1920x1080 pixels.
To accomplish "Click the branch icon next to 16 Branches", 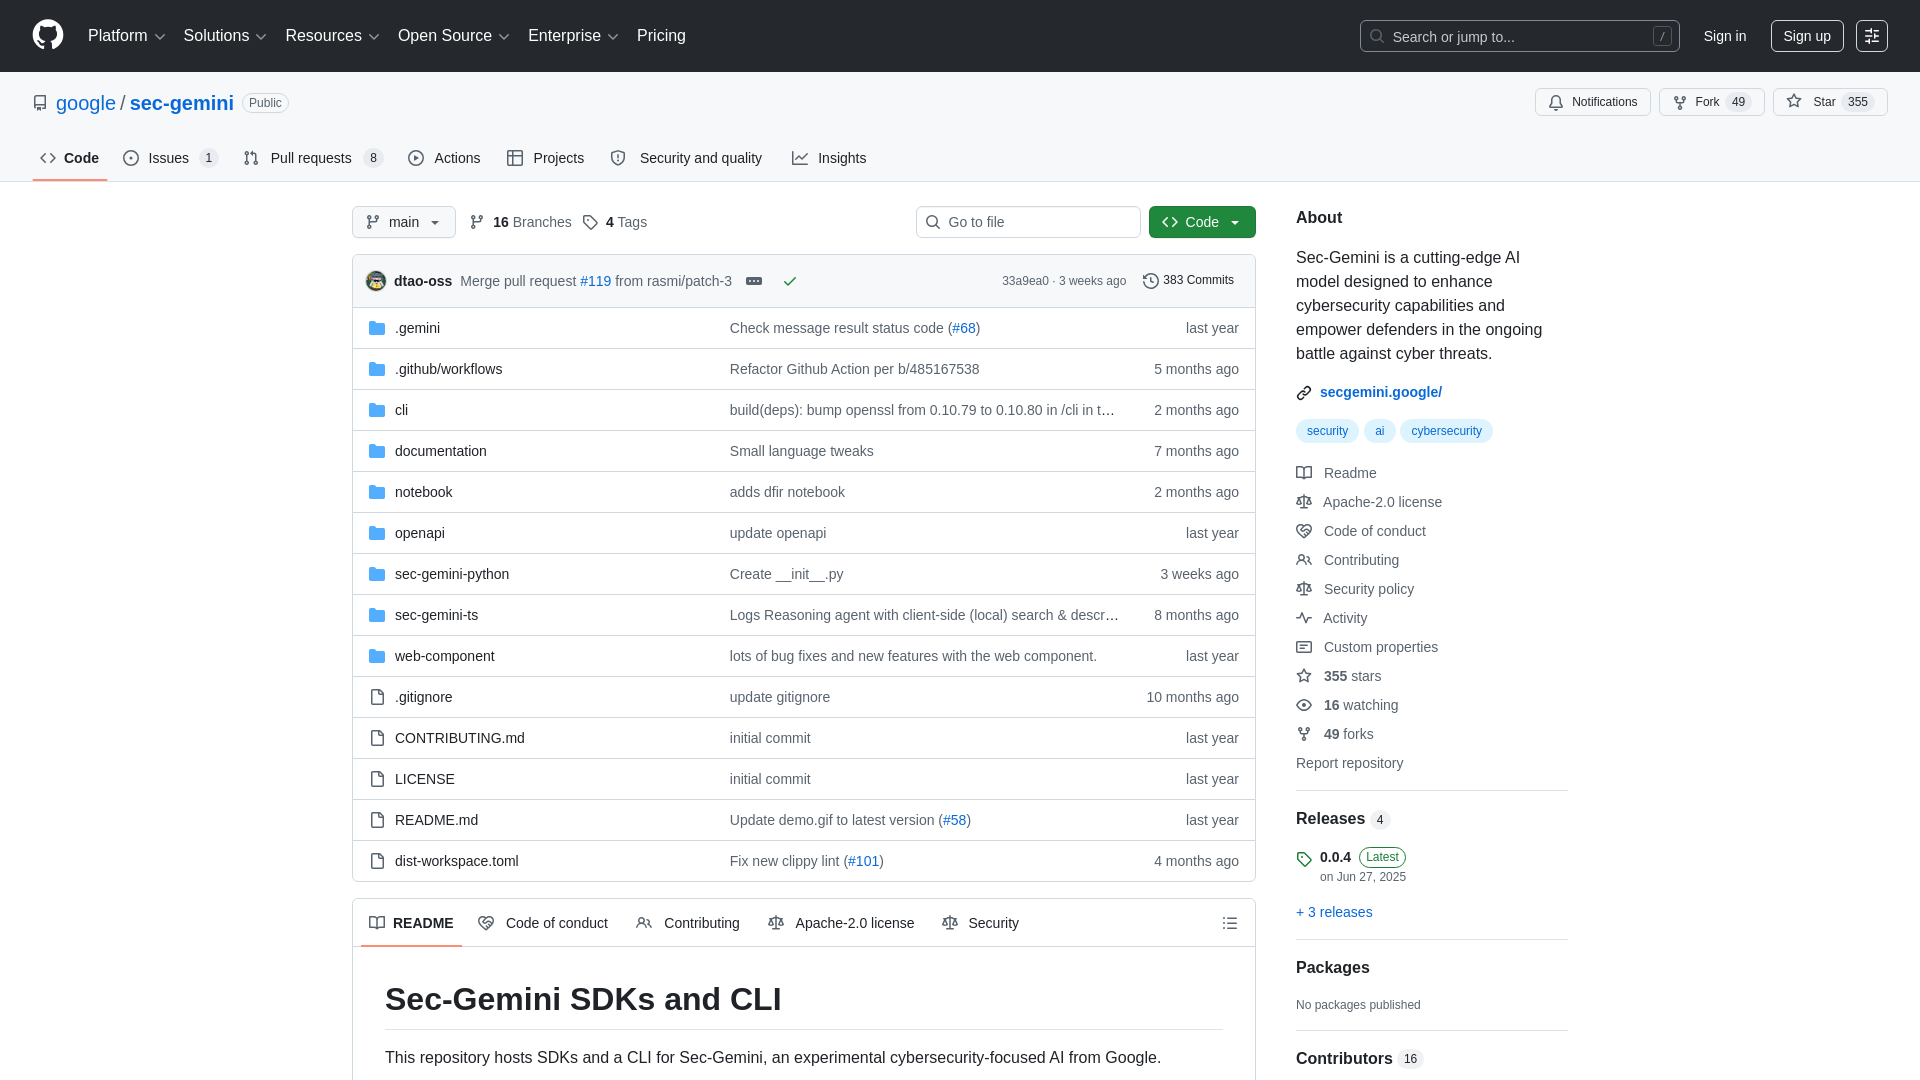I will click(x=477, y=222).
